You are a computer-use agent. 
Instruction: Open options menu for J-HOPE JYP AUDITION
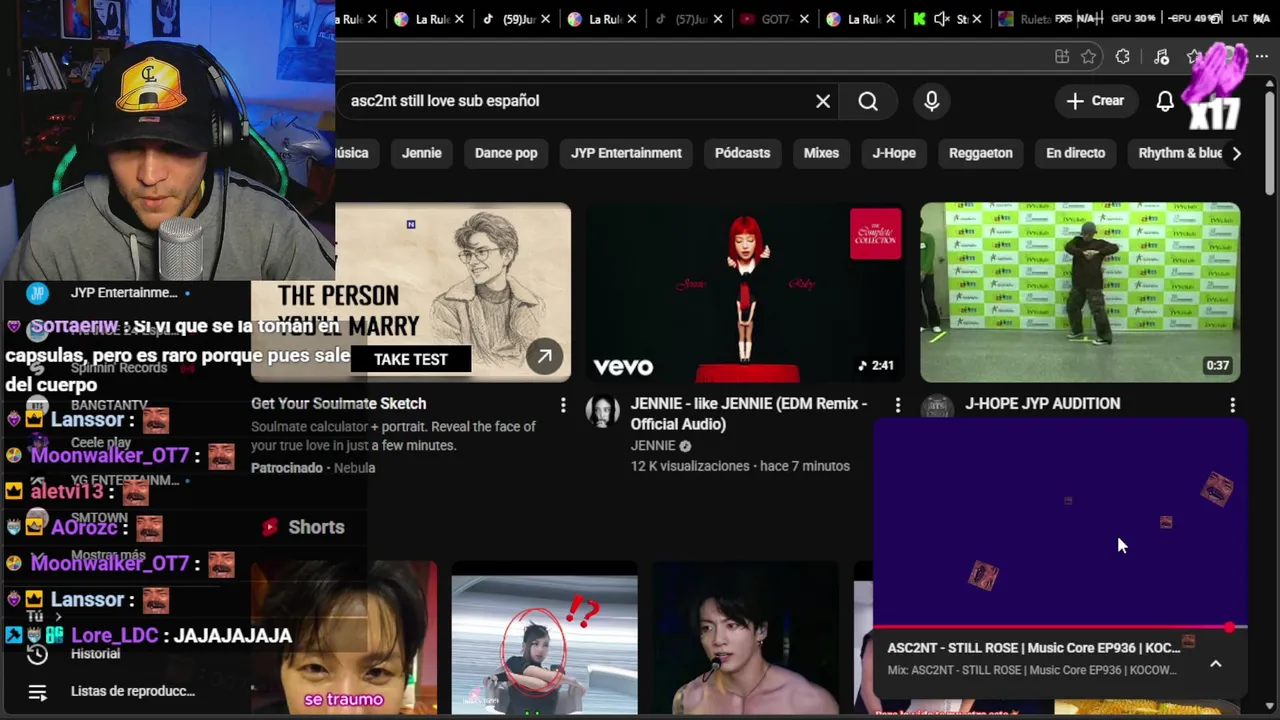click(x=1233, y=405)
